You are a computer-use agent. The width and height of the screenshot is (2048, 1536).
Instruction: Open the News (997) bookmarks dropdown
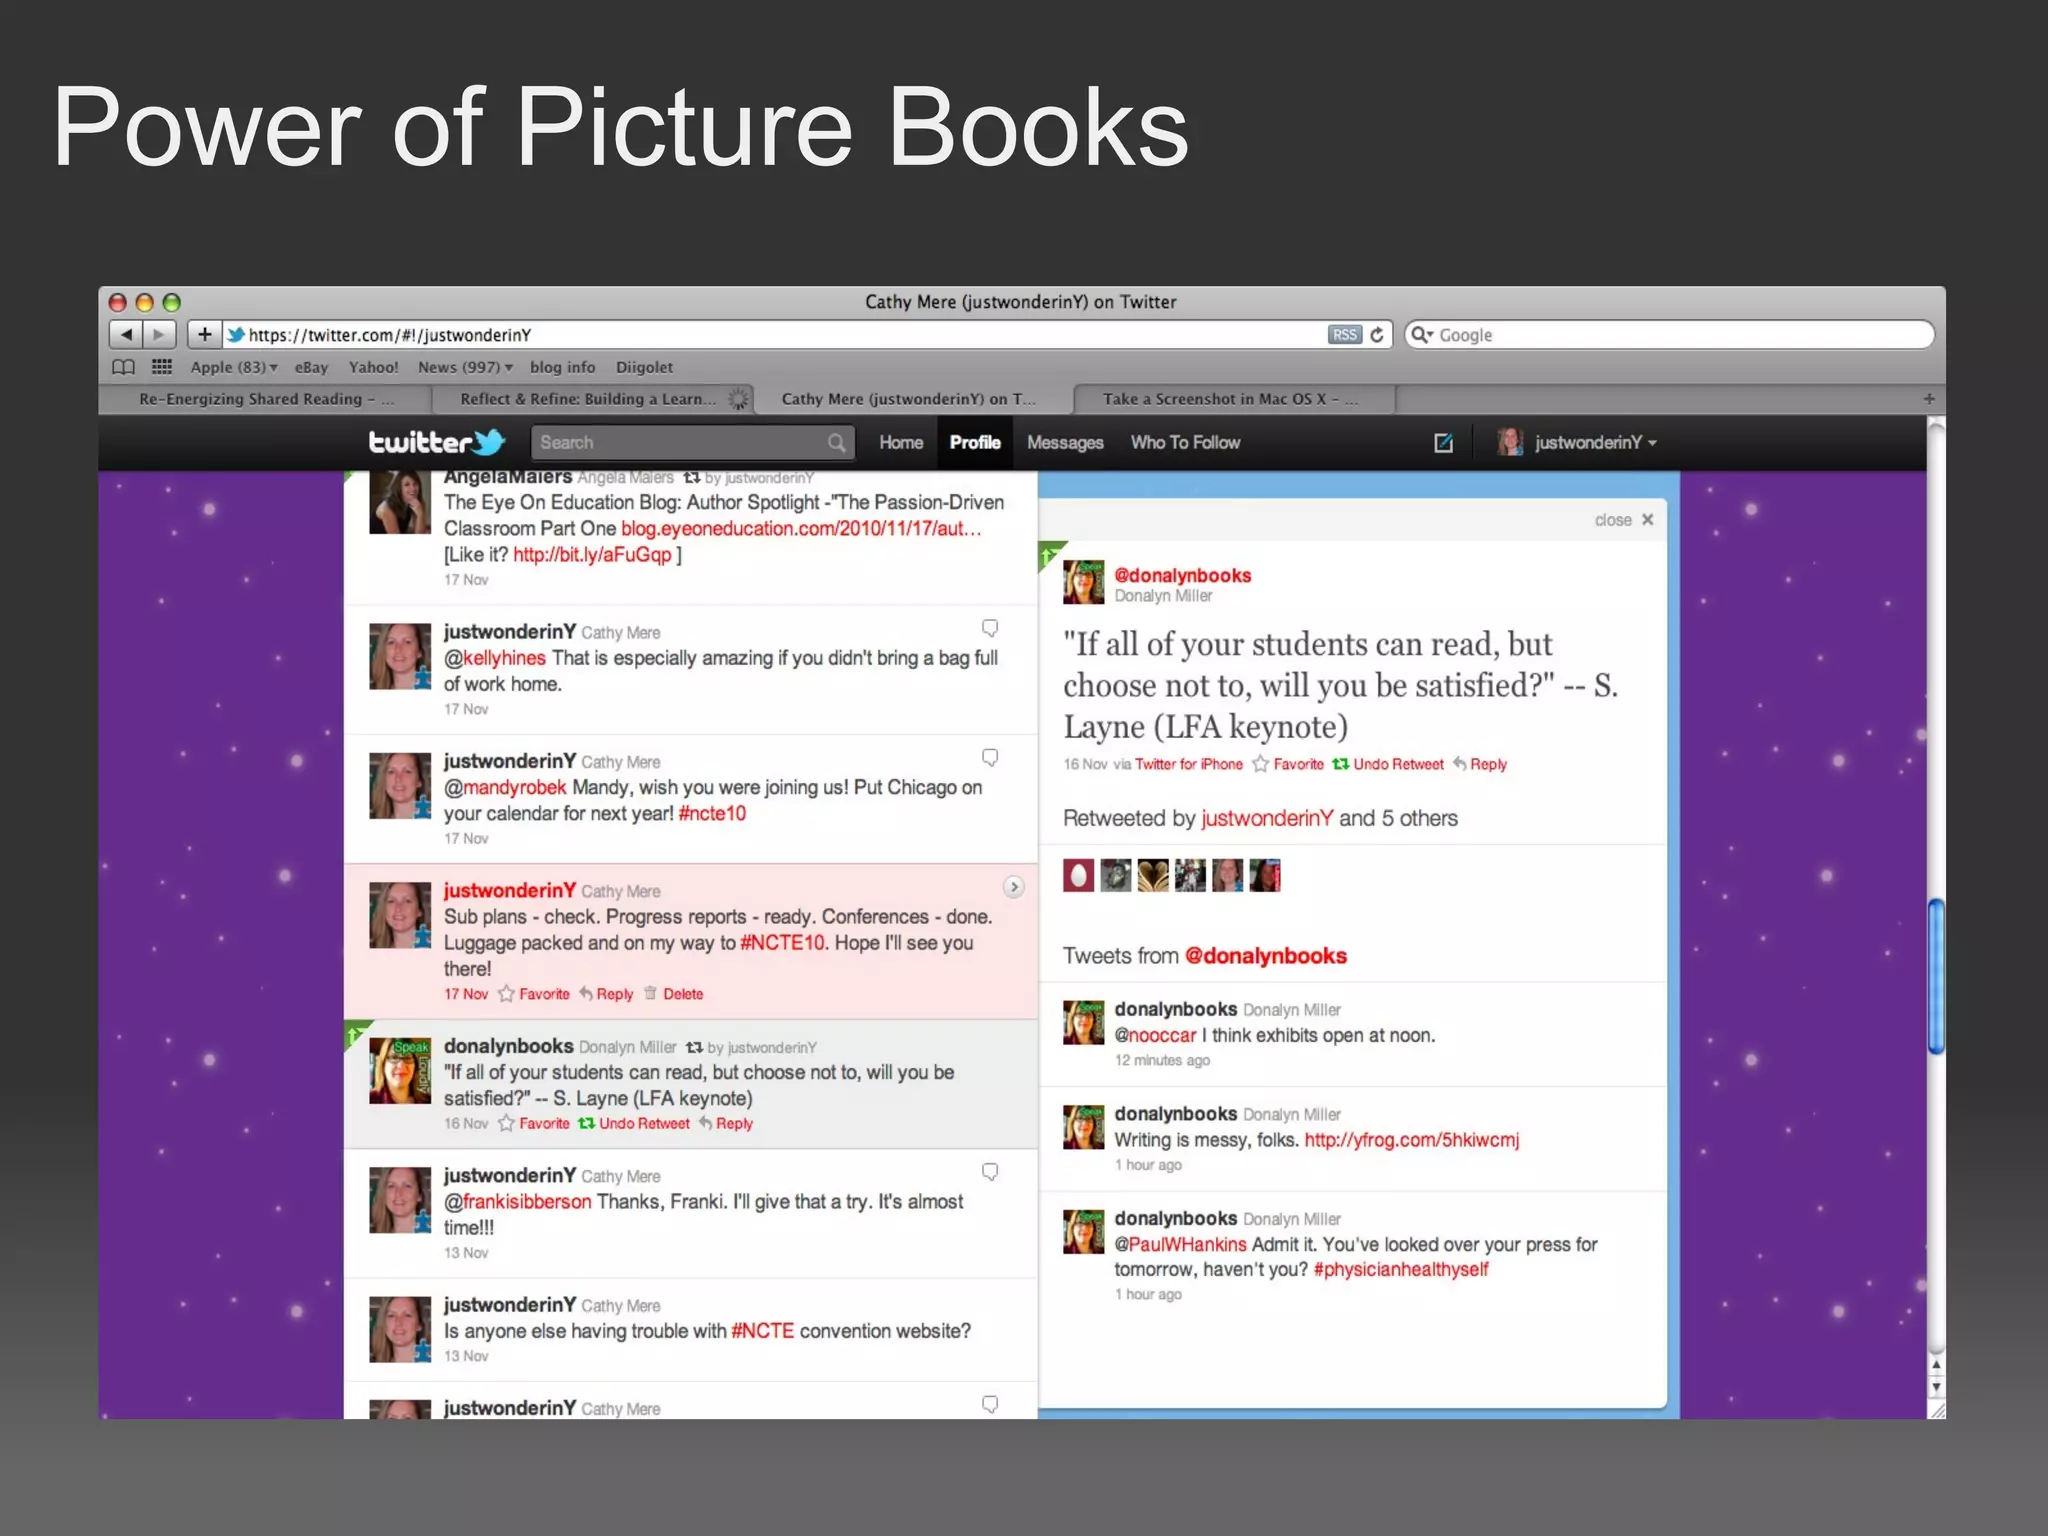point(465,367)
